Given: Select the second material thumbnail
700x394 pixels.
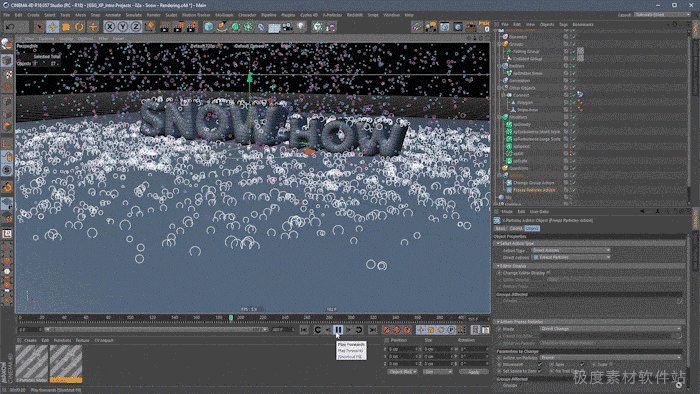Looking at the screenshot, I should [66, 363].
